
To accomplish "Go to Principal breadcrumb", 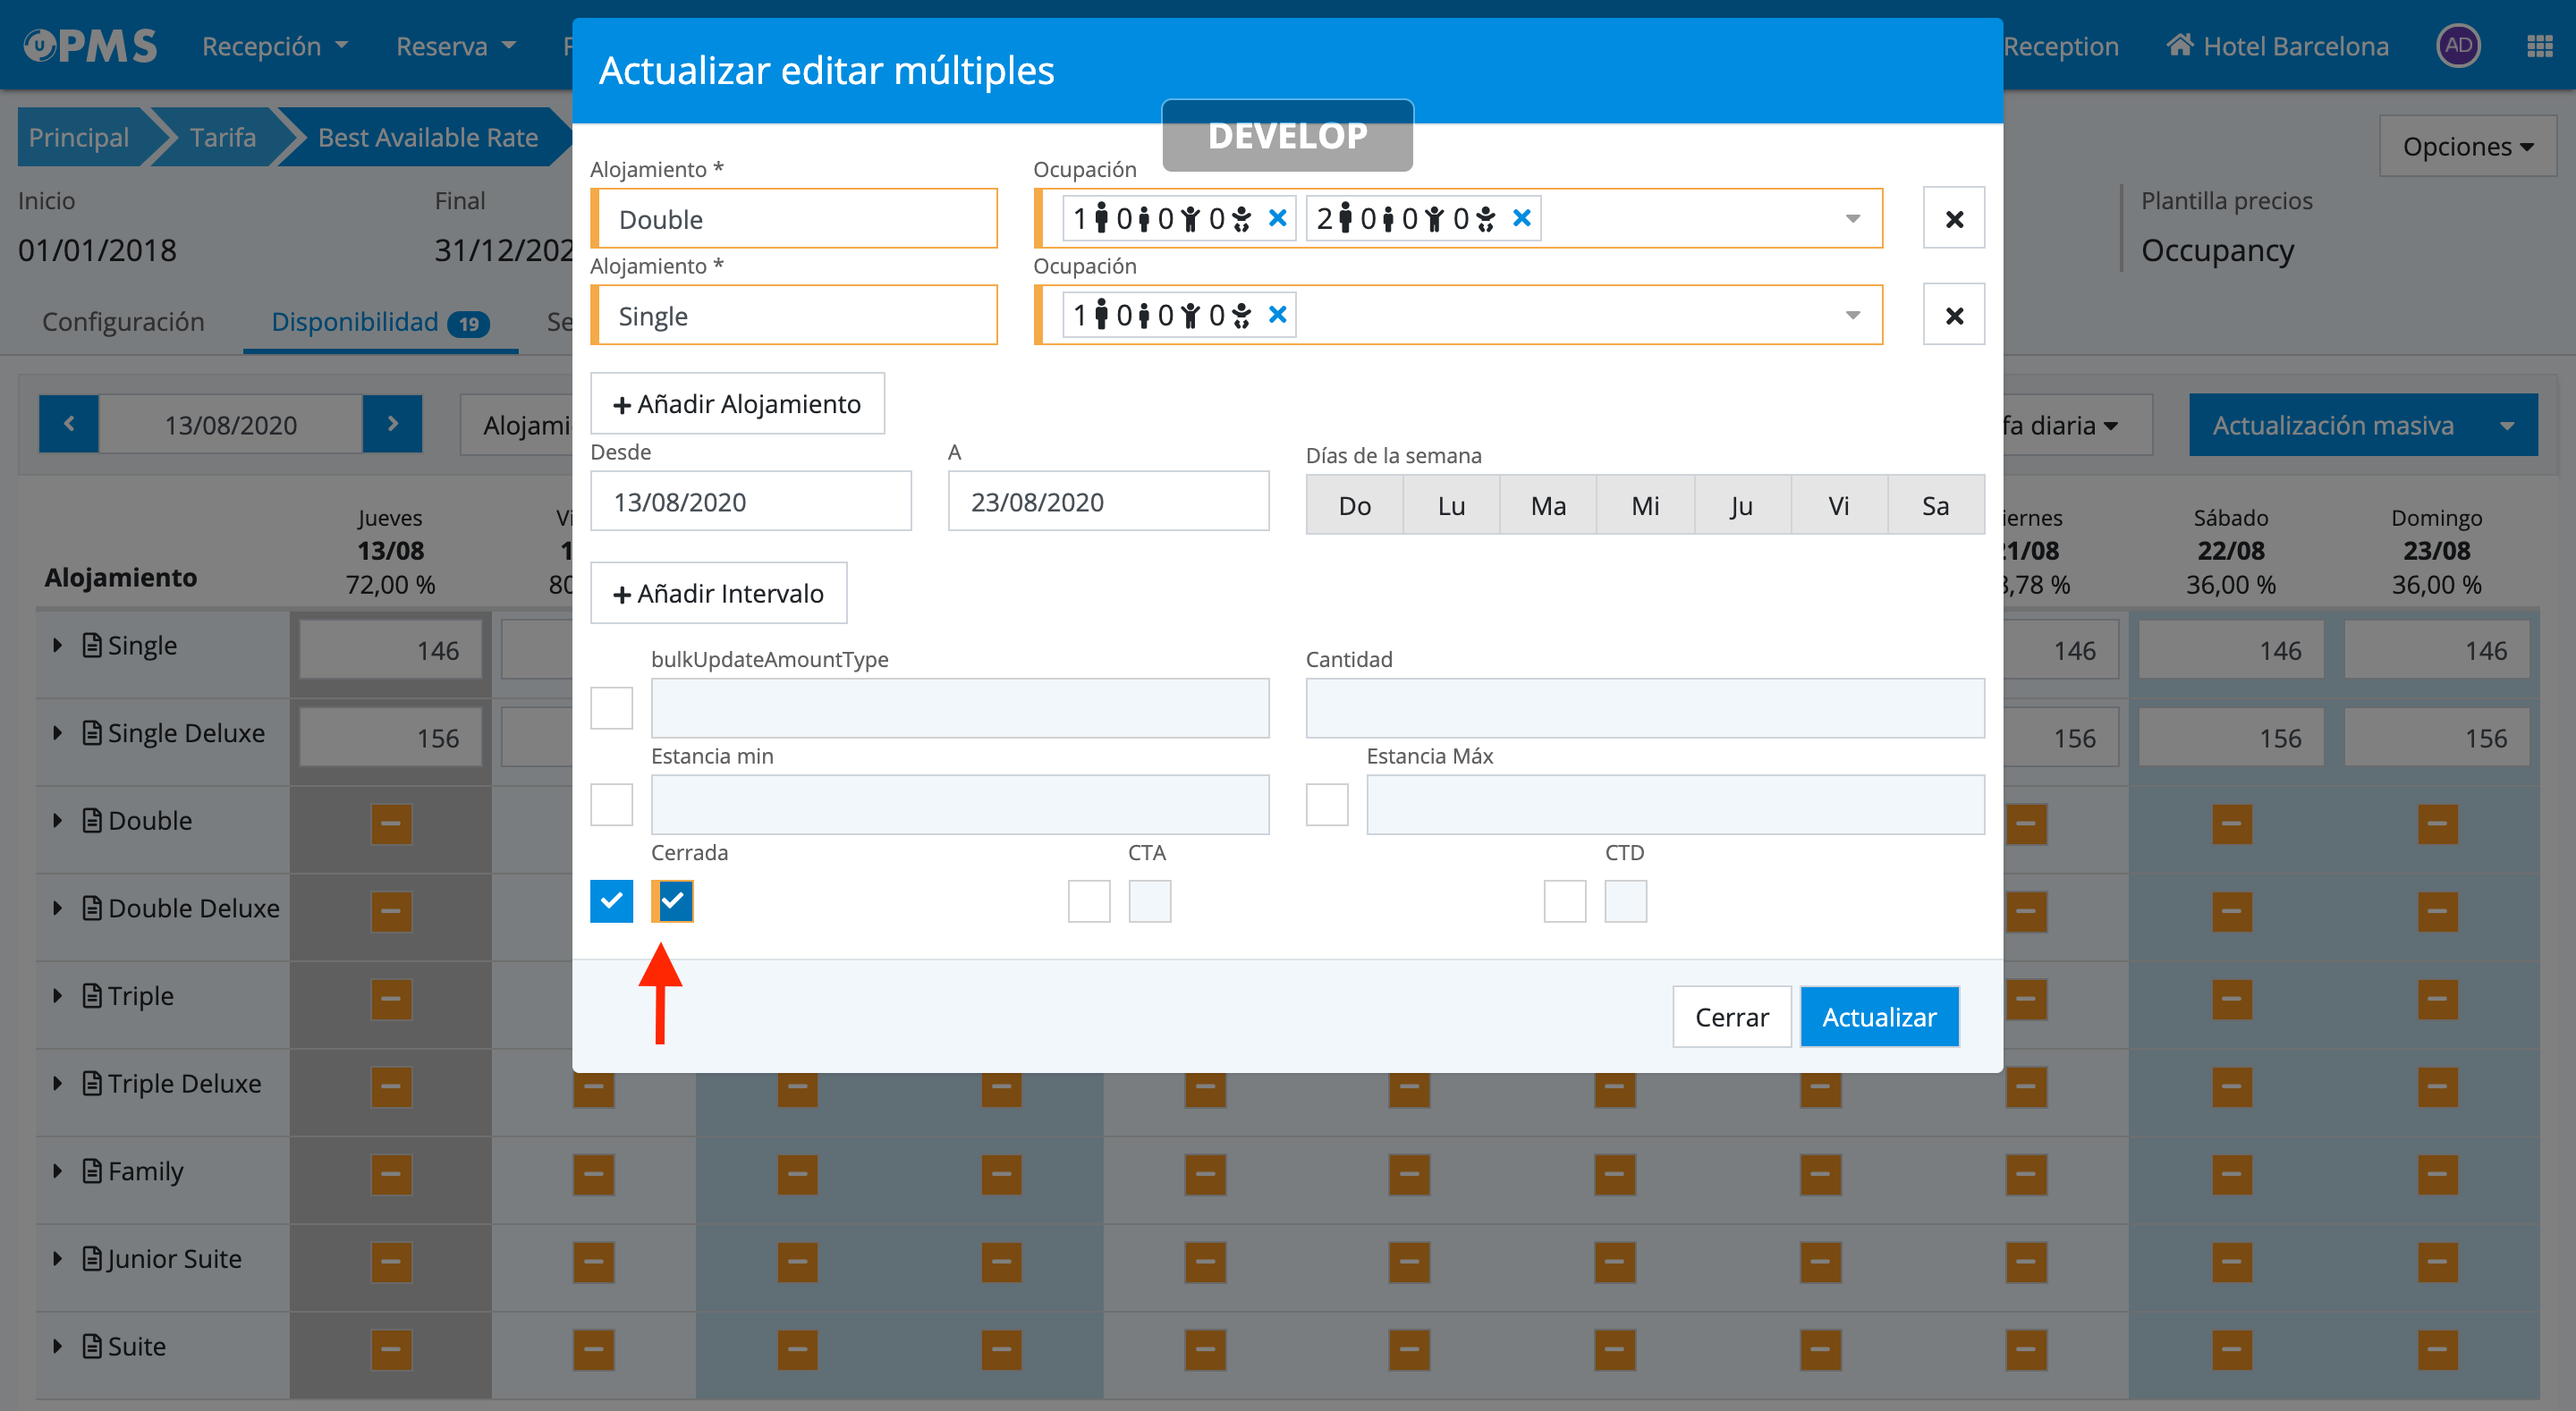I will (x=79, y=137).
